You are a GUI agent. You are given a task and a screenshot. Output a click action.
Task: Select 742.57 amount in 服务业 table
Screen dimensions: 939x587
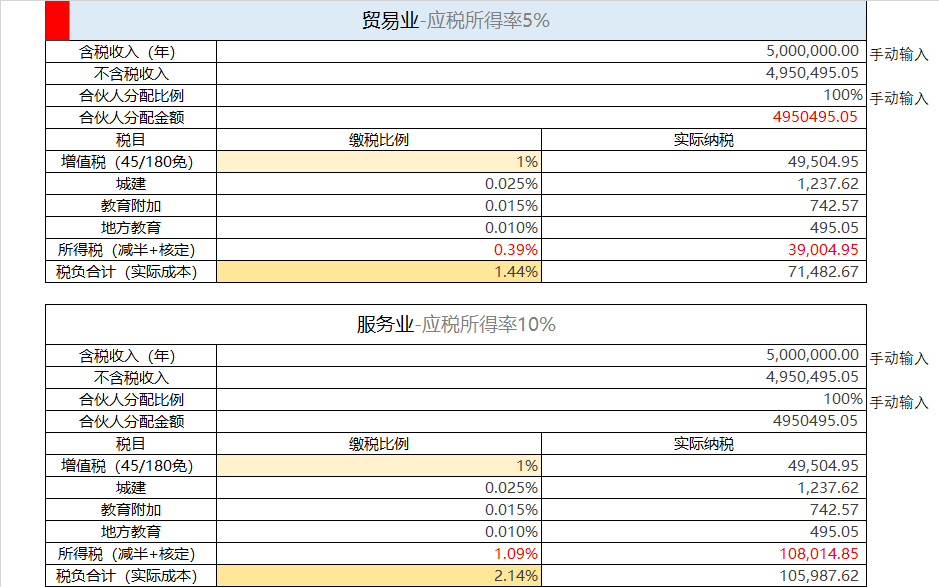(x=704, y=509)
